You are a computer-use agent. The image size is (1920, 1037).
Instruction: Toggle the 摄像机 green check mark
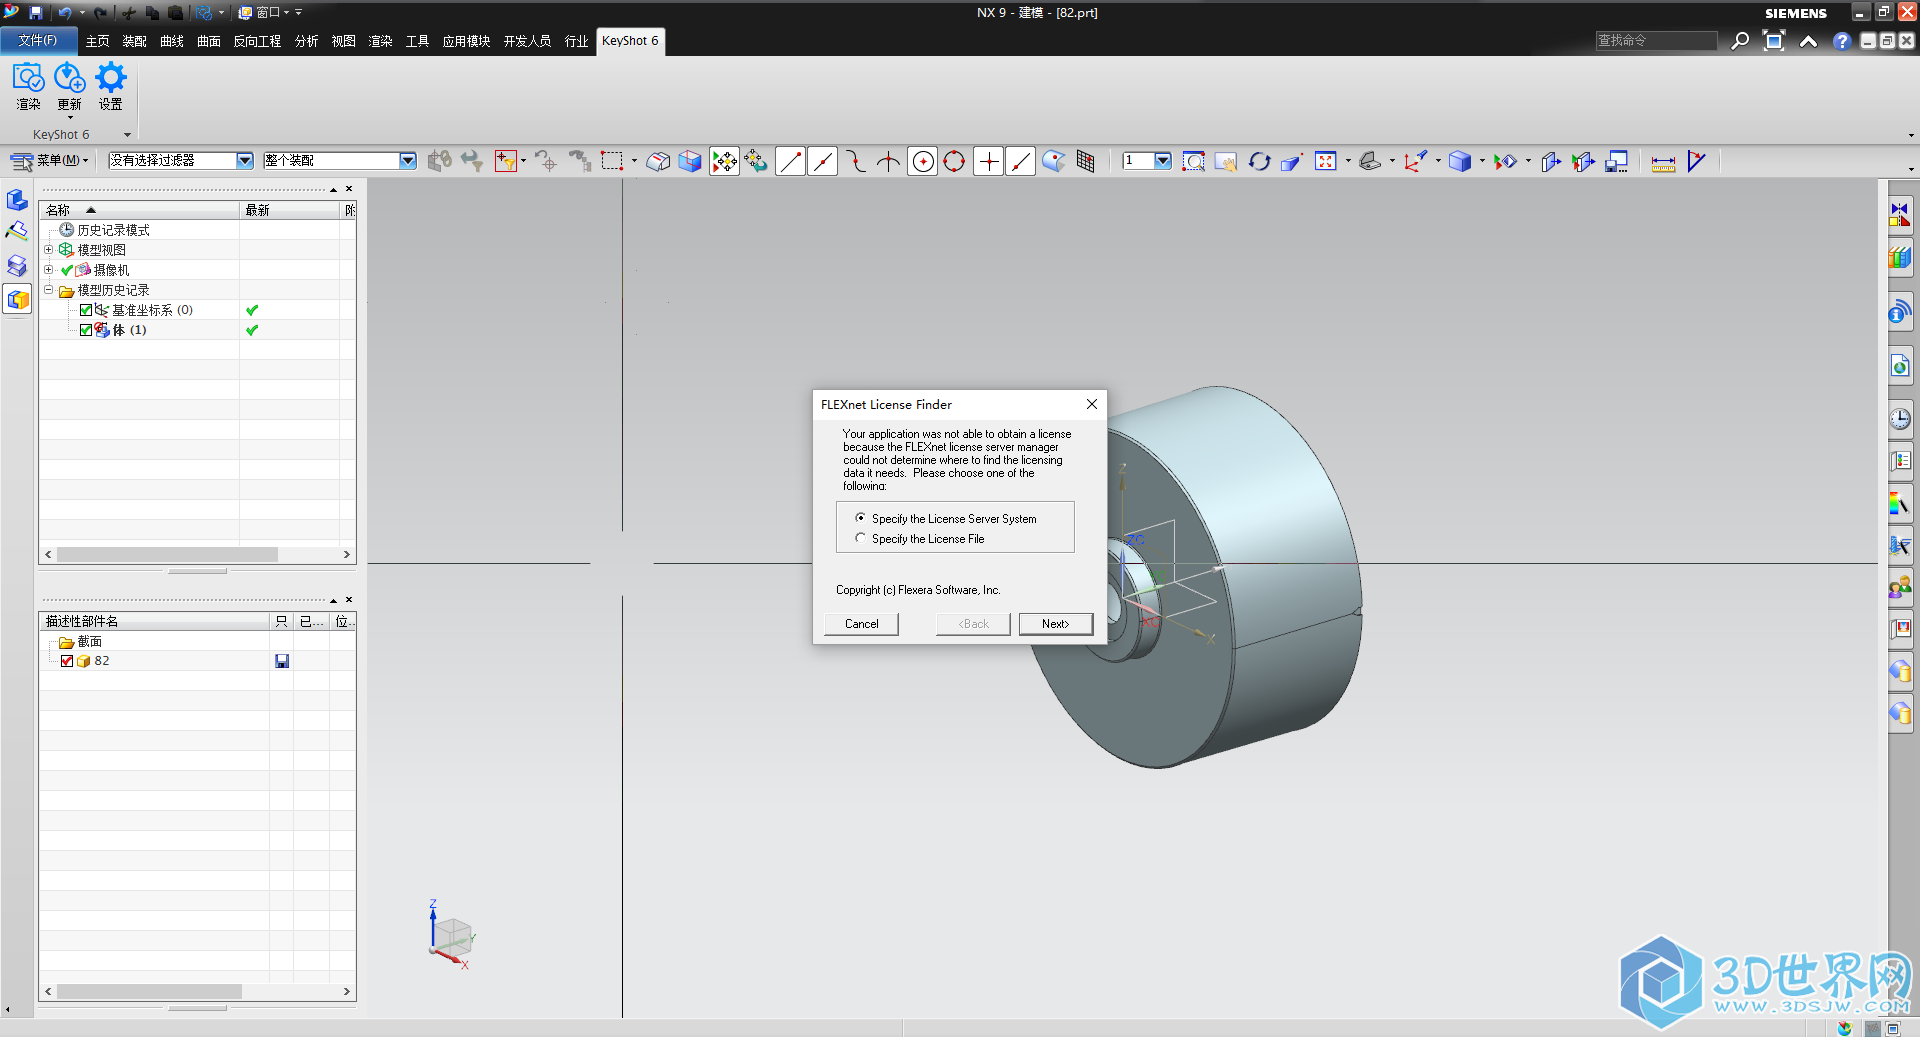[67, 270]
